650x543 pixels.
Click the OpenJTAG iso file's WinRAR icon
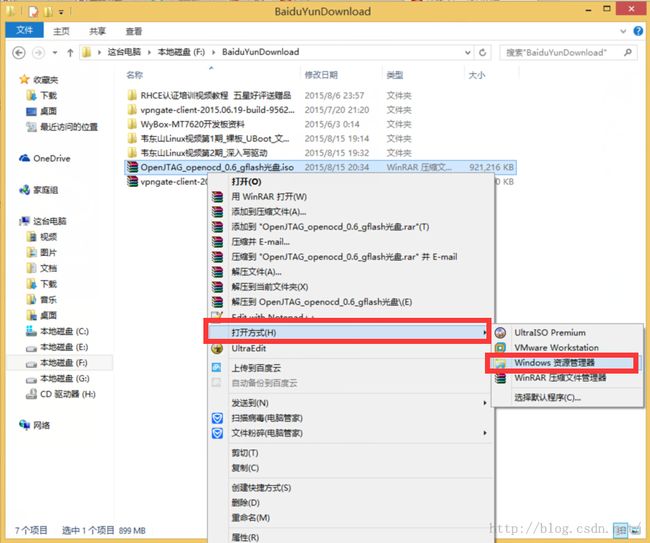[132, 167]
